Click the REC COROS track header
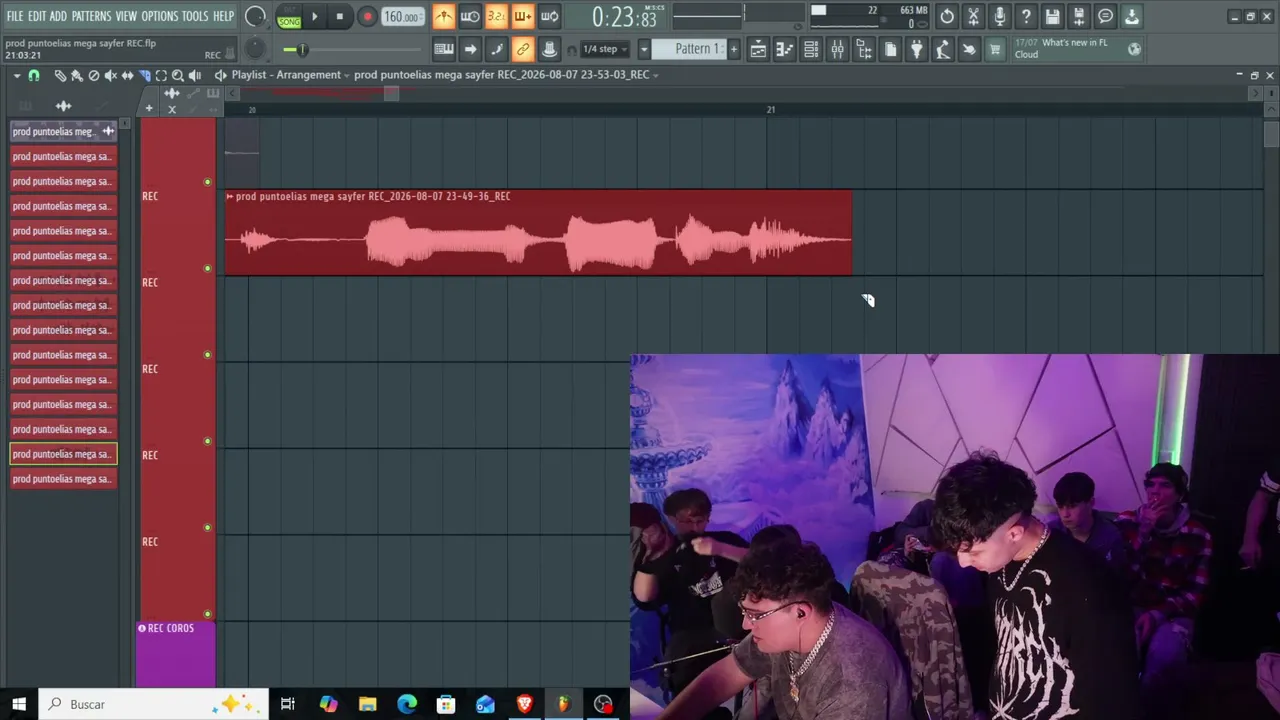The width and height of the screenshot is (1280, 720). click(175, 654)
